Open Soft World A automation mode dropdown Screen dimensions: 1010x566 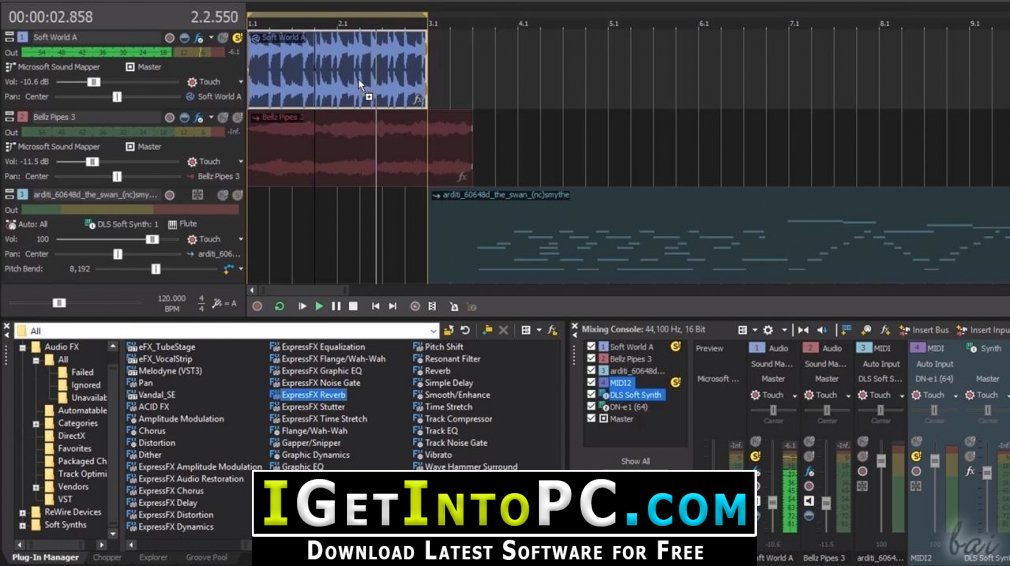241,82
